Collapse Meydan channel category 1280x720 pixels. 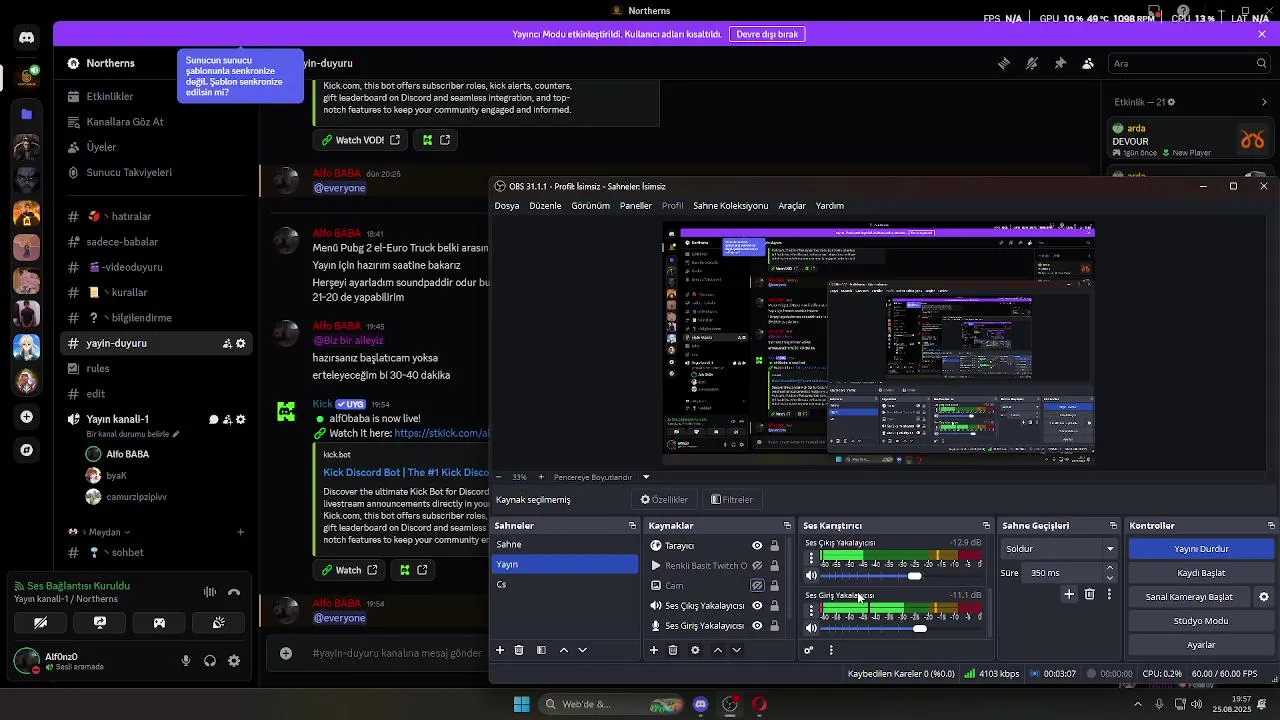99,532
